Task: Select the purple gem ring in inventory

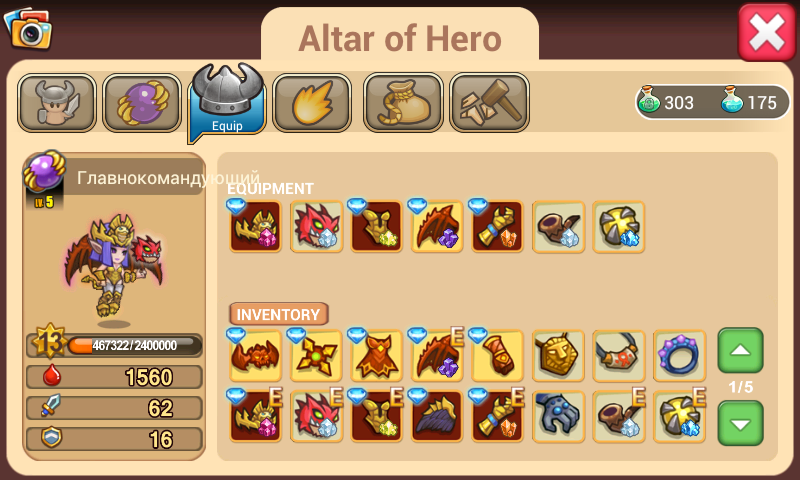Action: pos(680,356)
